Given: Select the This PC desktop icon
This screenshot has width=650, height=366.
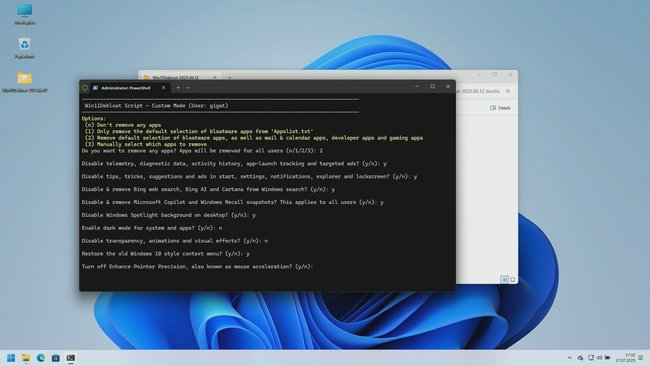Looking at the screenshot, I should (24, 14).
